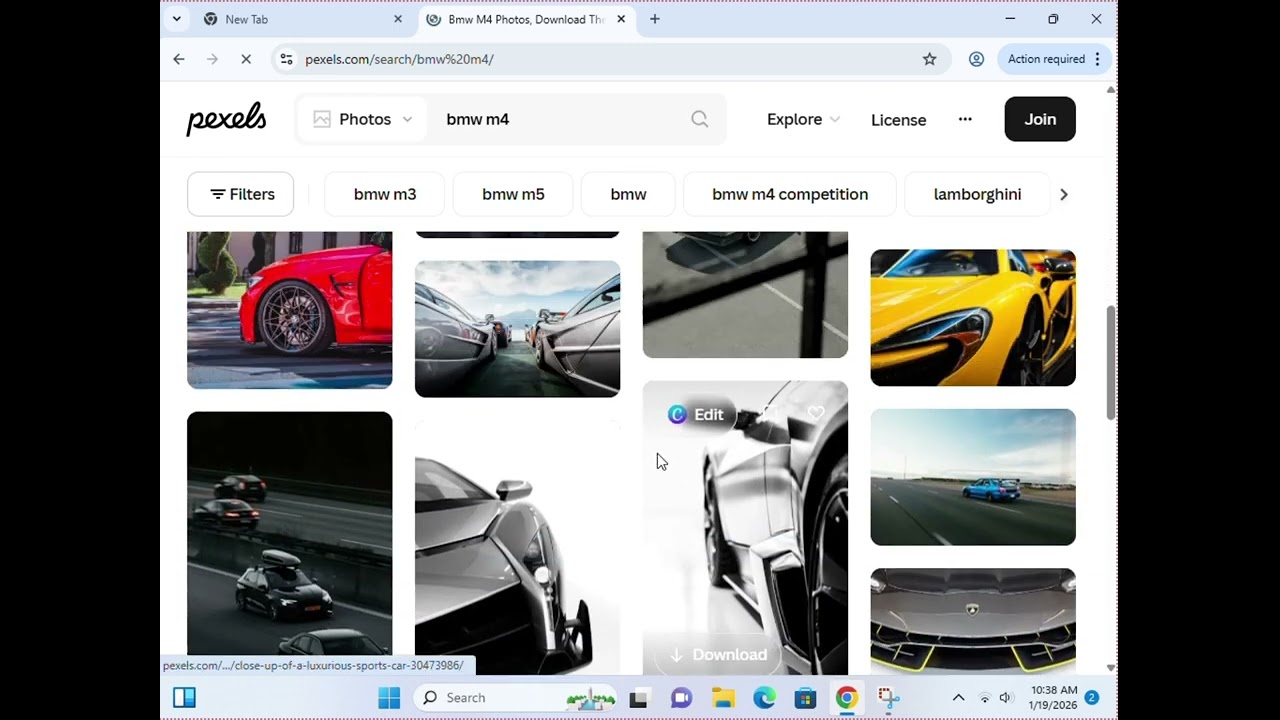Viewport: 1280px width, 720px height.
Task: Open the widgets icon at taskbar left
Action: pos(184,698)
